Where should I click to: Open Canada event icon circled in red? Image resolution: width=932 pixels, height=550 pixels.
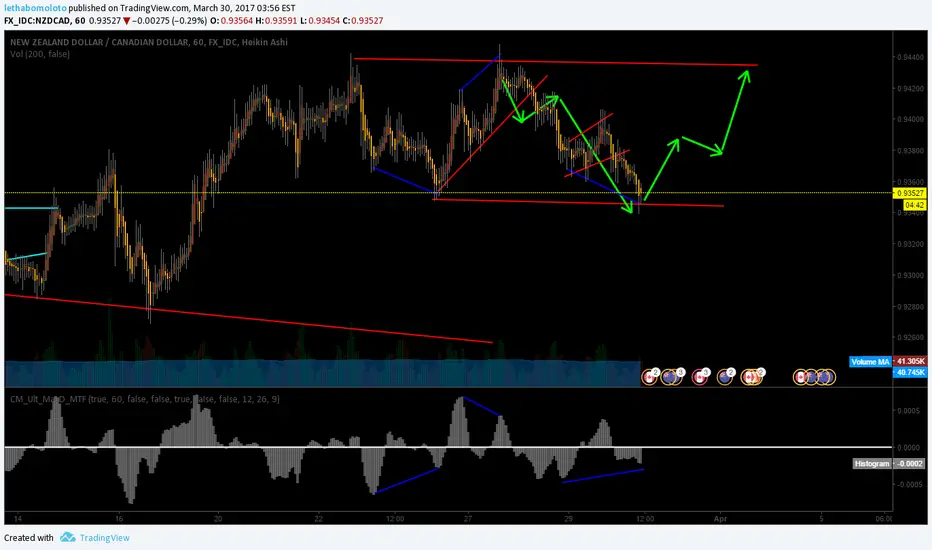pos(699,377)
